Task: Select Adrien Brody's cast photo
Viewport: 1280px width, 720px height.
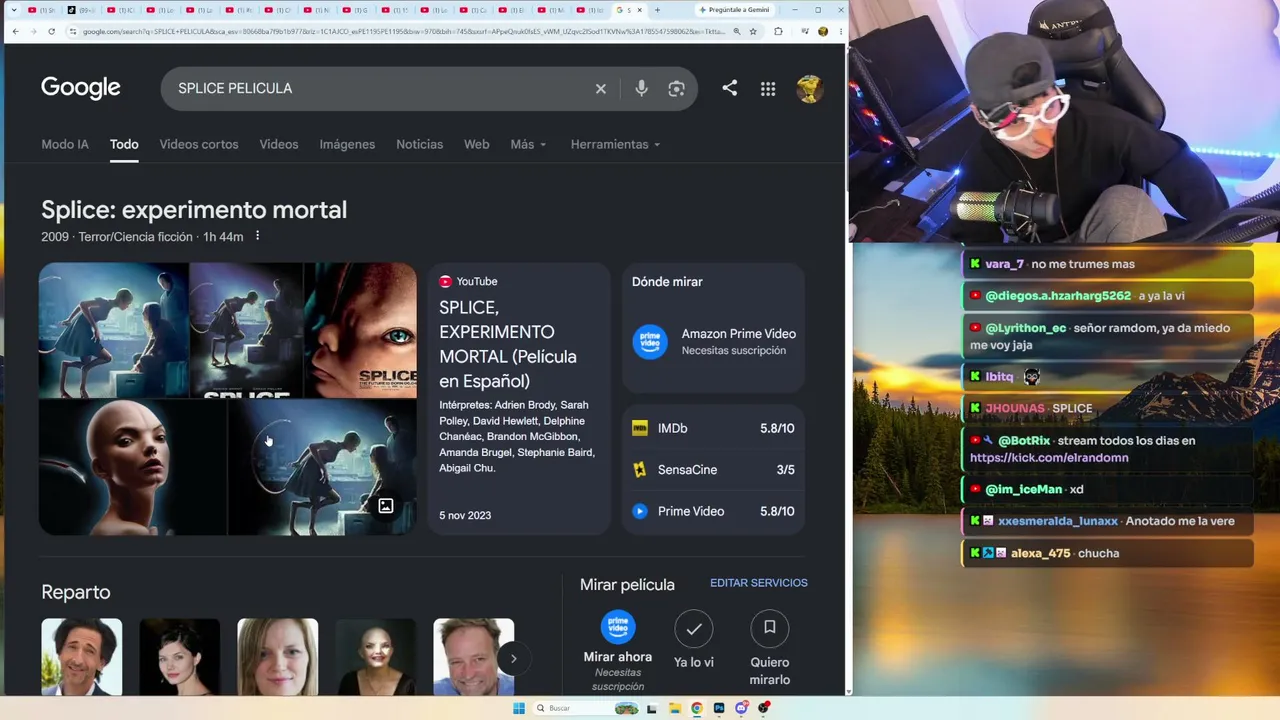Action: tap(82, 657)
